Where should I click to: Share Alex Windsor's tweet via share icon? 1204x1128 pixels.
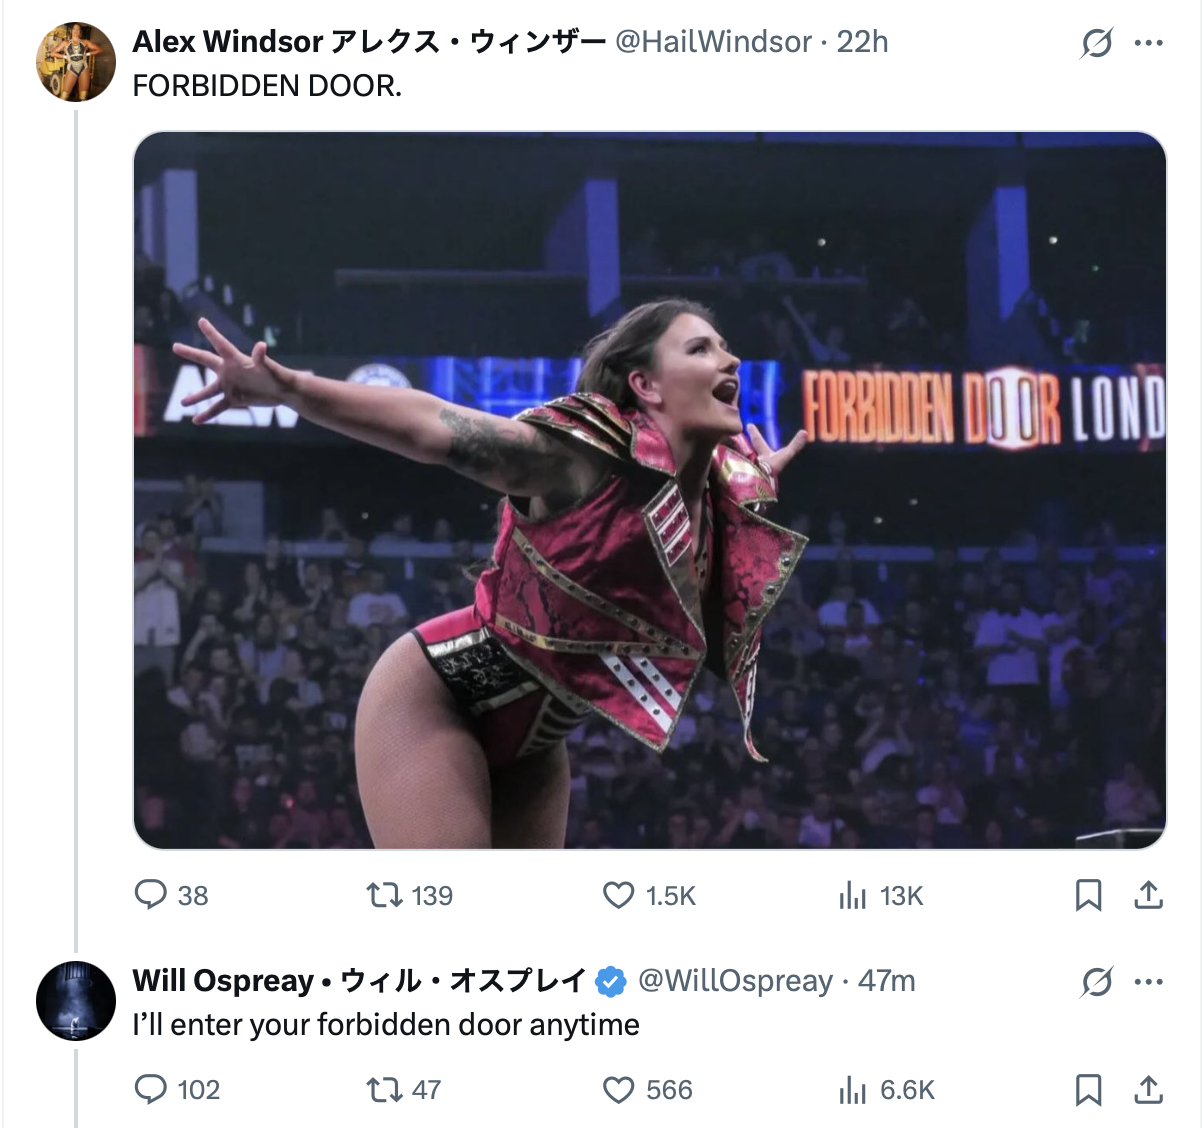(1149, 895)
